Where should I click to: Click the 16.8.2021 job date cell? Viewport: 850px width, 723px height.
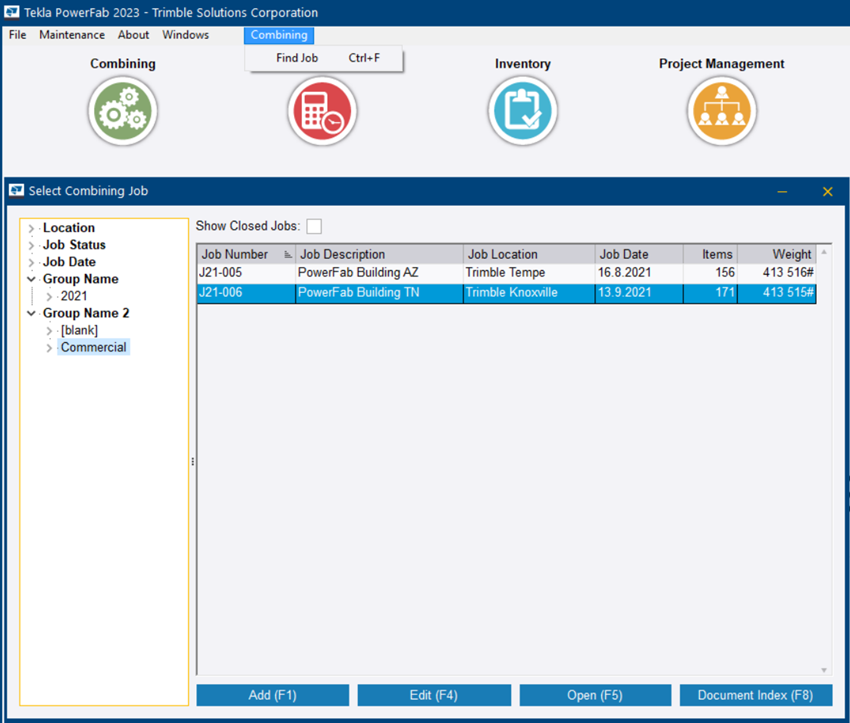pyautogui.click(x=639, y=273)
